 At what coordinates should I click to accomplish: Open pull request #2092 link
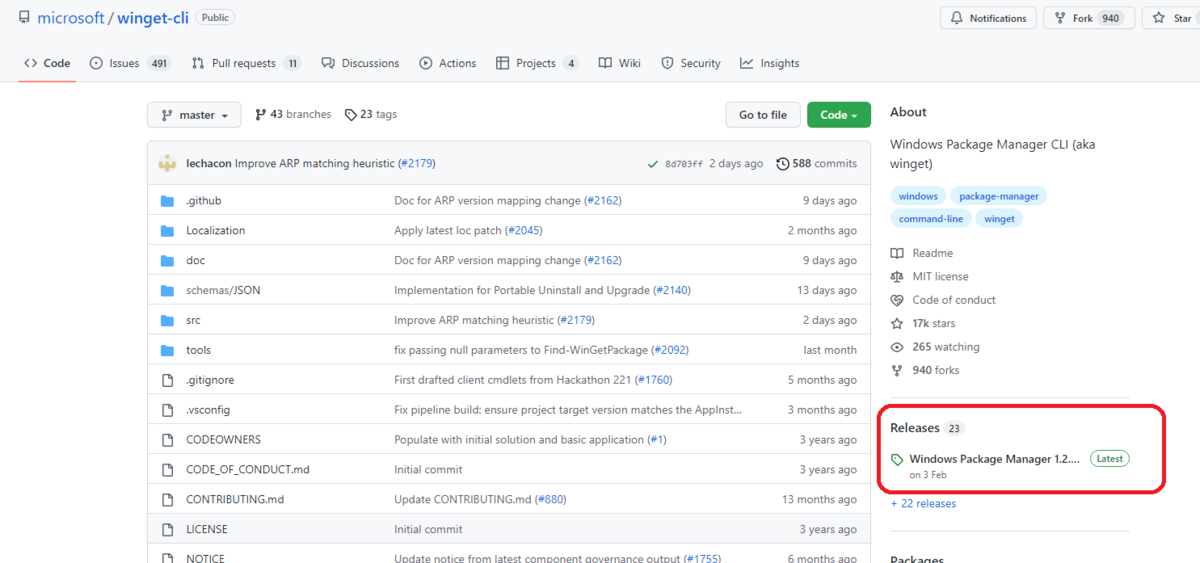click(x=670, y=350)
